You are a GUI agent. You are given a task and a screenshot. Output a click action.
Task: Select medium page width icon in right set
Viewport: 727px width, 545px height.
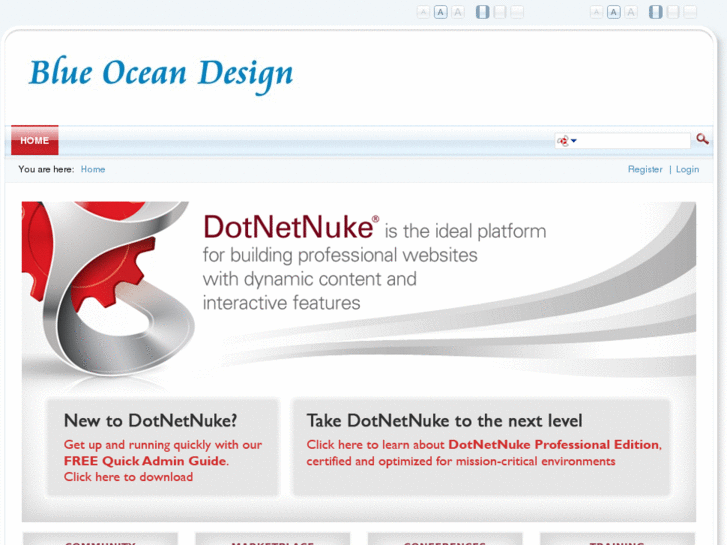point(673,12)
